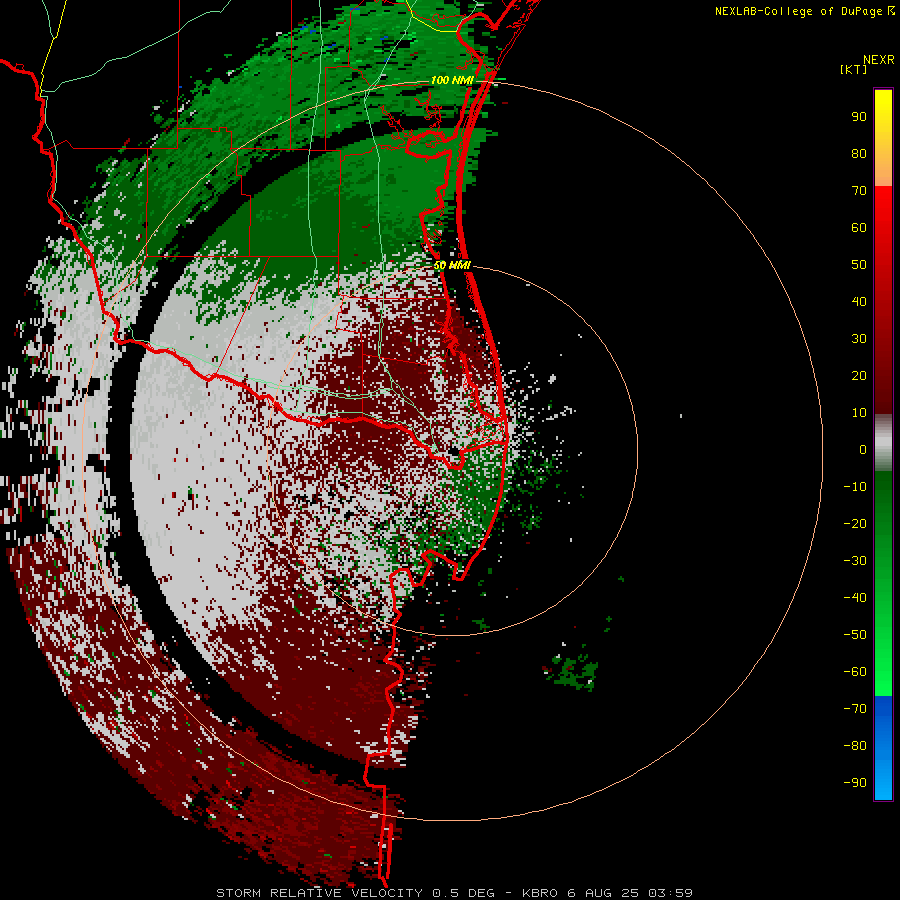Click the -10 value on the velocity scale
This screenshot has width=900, height=900.
click(x=855, y=487)
